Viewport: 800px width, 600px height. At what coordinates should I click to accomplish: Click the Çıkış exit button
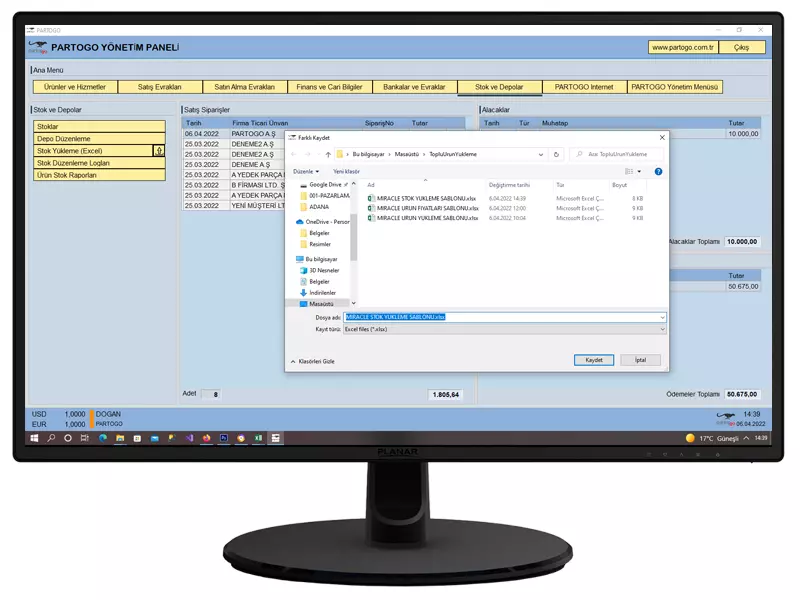coord(742,47)
